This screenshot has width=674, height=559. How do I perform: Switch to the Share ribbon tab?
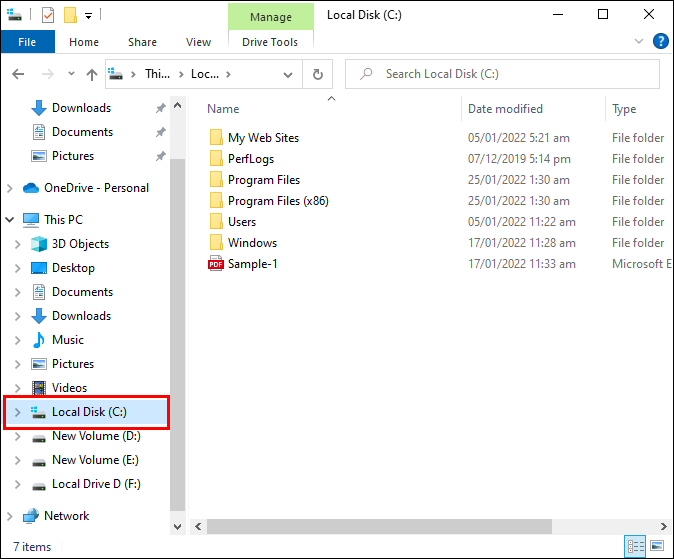(142, 42)
